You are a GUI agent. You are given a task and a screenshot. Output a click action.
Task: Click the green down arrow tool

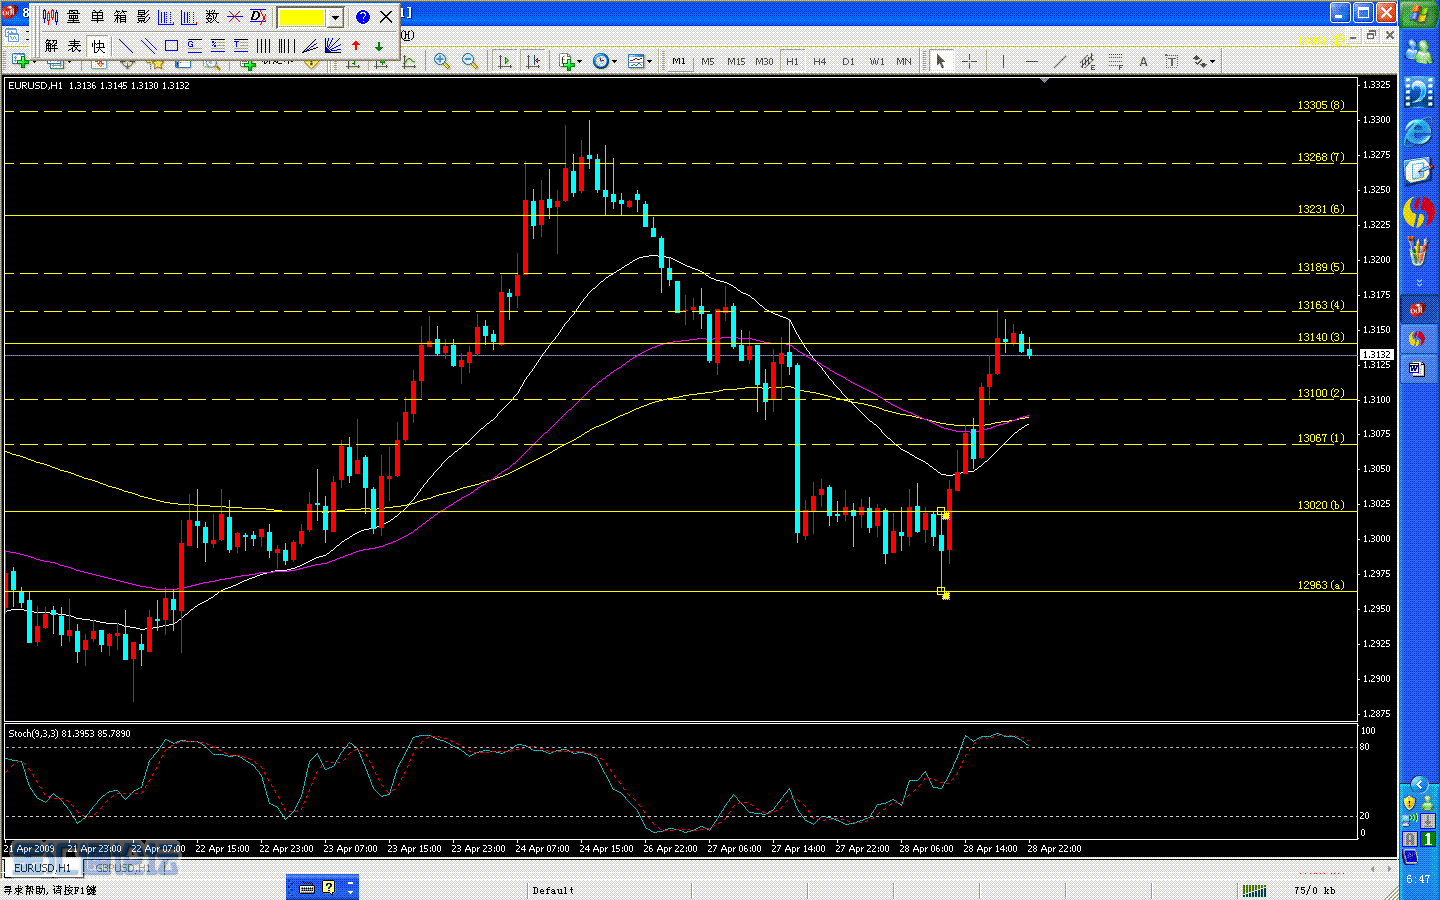(379, 46)
